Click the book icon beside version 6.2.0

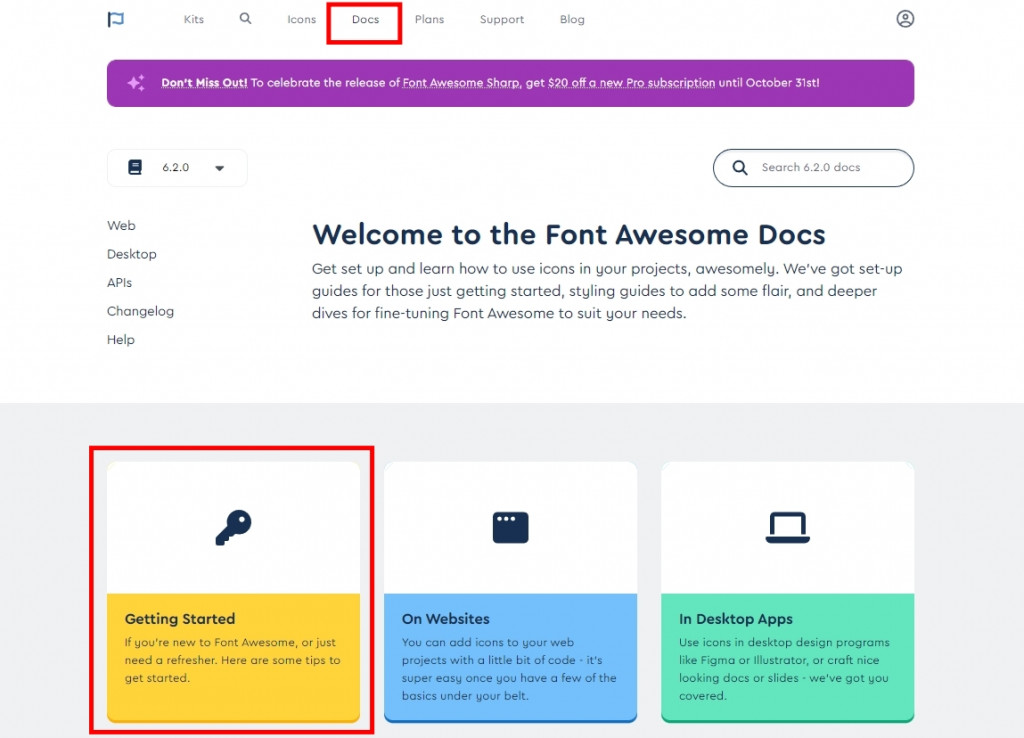pyautogui.click(x=135, y=167)
